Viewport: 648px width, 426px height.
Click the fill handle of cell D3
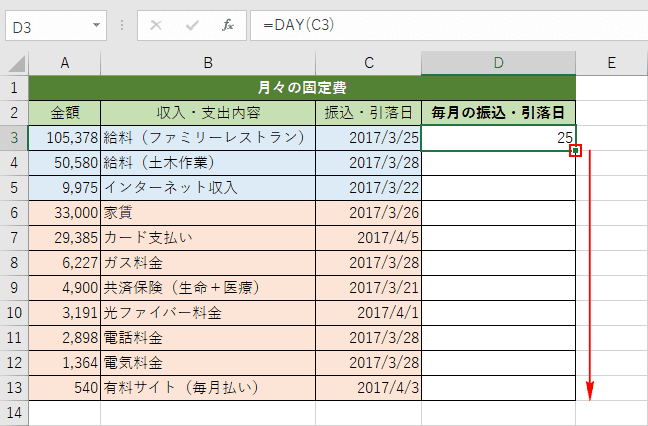575,151
